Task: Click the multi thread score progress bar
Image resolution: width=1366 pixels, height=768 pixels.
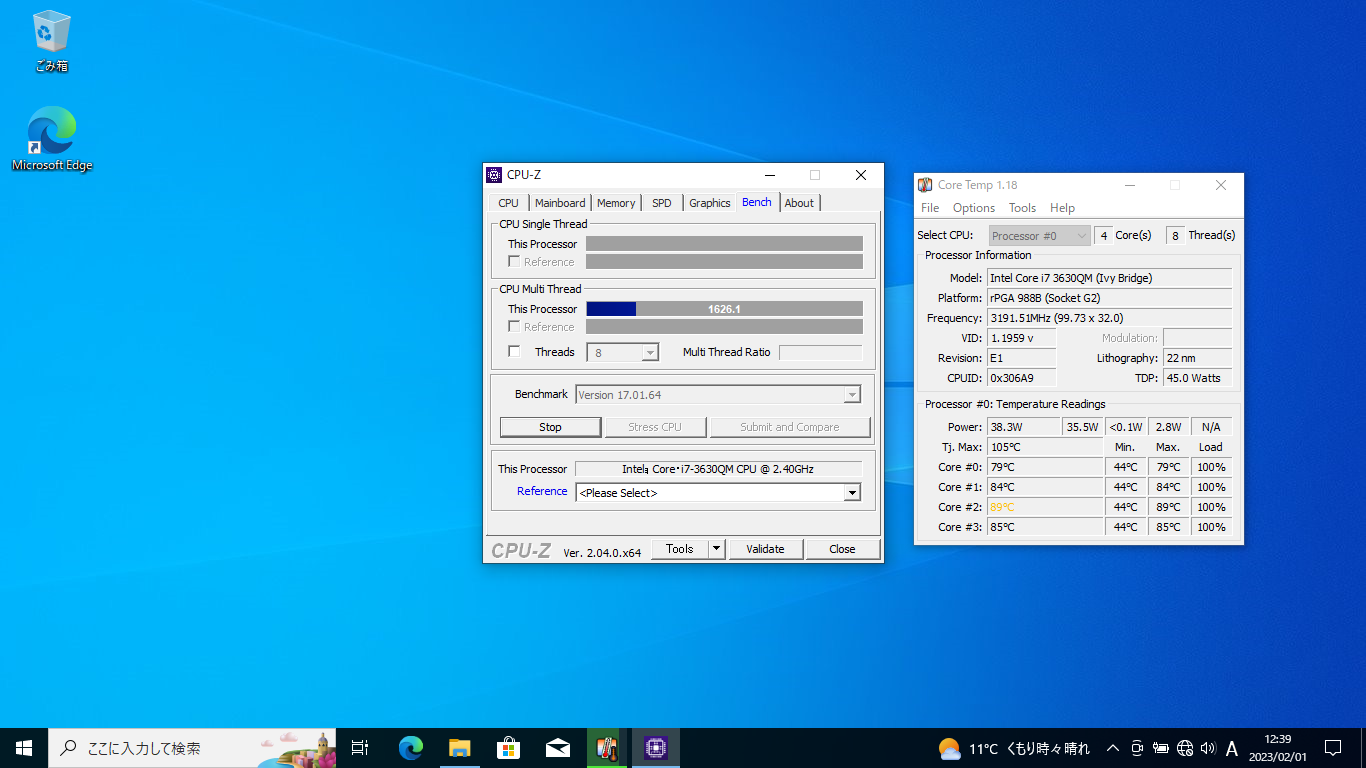Action: (x=724, y=309)
